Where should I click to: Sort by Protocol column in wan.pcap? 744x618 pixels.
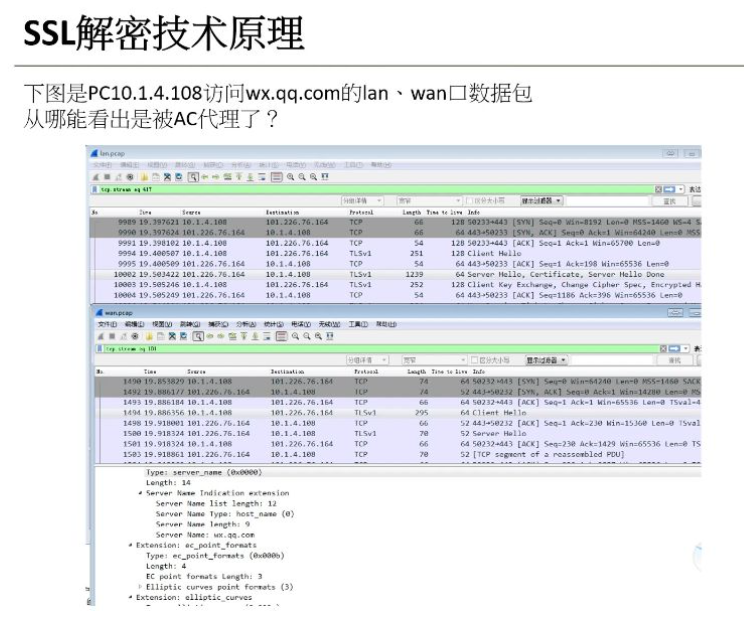[366, 372]
